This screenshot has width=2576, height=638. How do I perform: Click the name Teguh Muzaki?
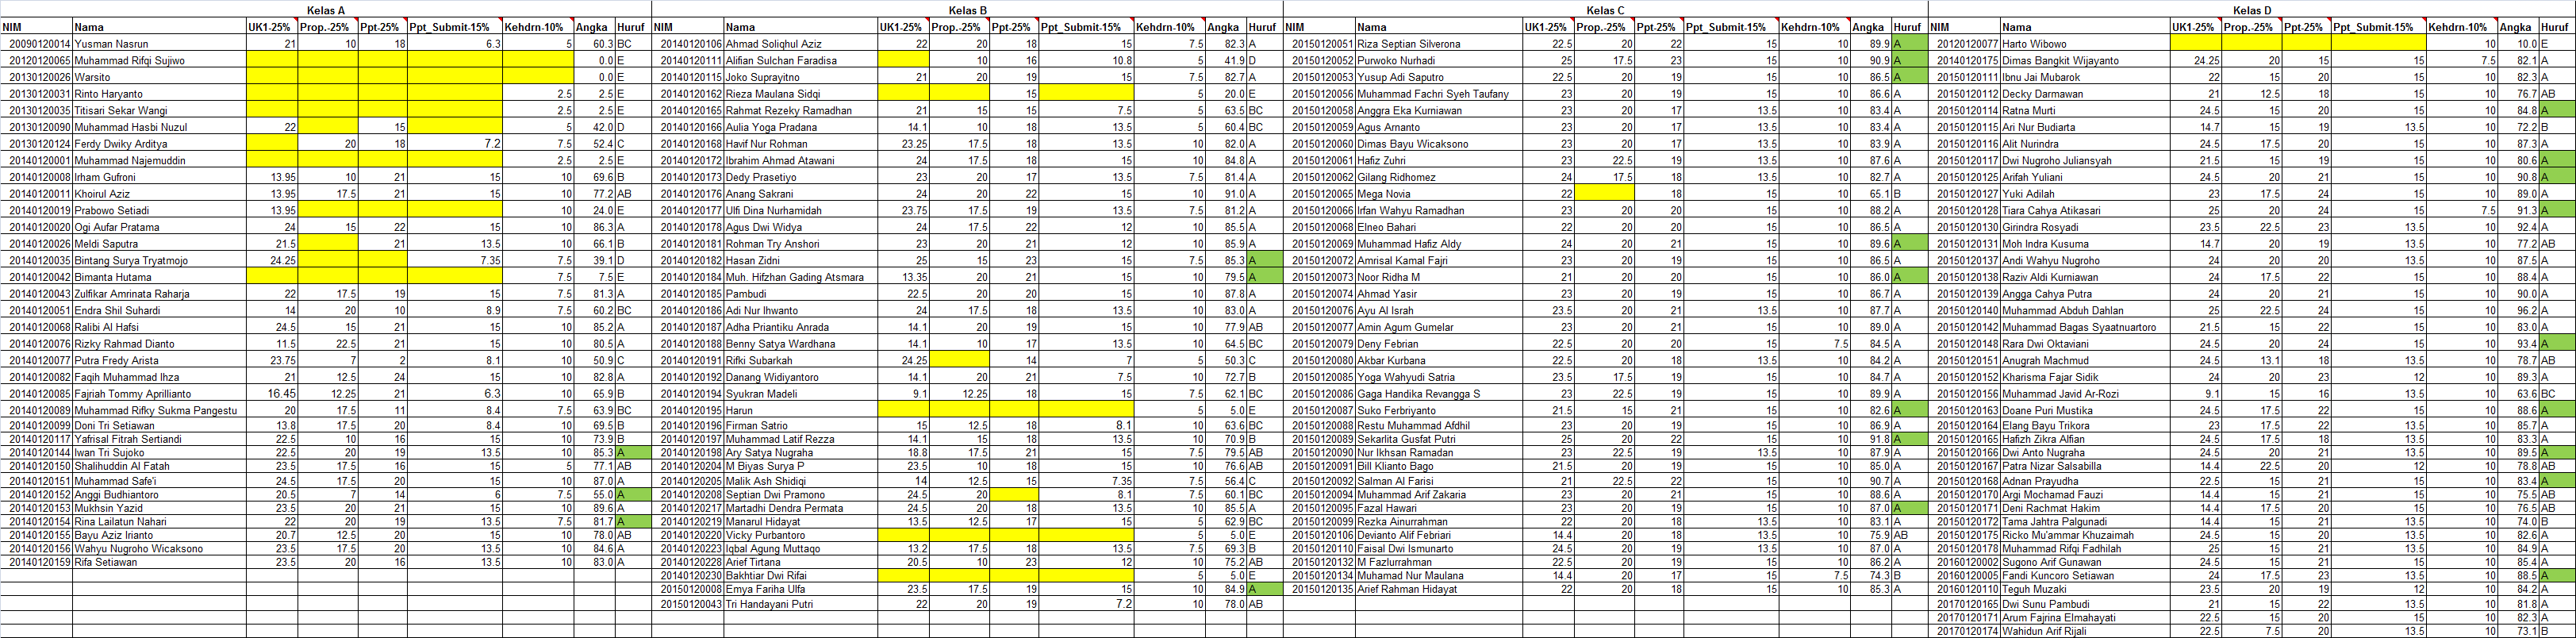pyautogui.click(x=2085, y=590)
